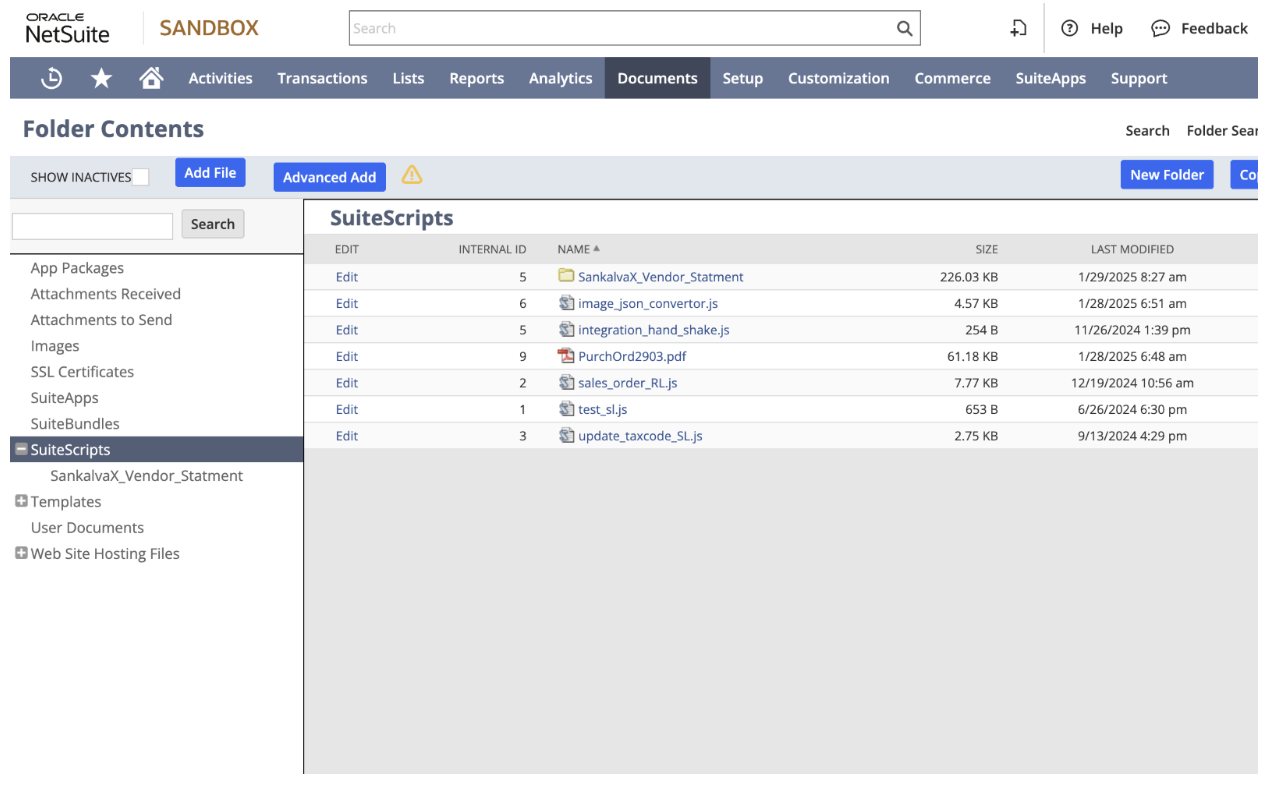Screen dimensions: 1262x790
Task: Click the image_json_convertor.js file icon
Action: [x=566, y=303]
